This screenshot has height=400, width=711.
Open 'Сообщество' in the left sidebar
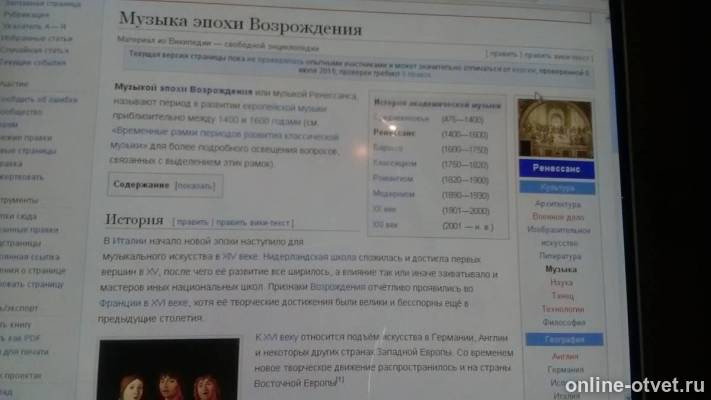point(22,112)
